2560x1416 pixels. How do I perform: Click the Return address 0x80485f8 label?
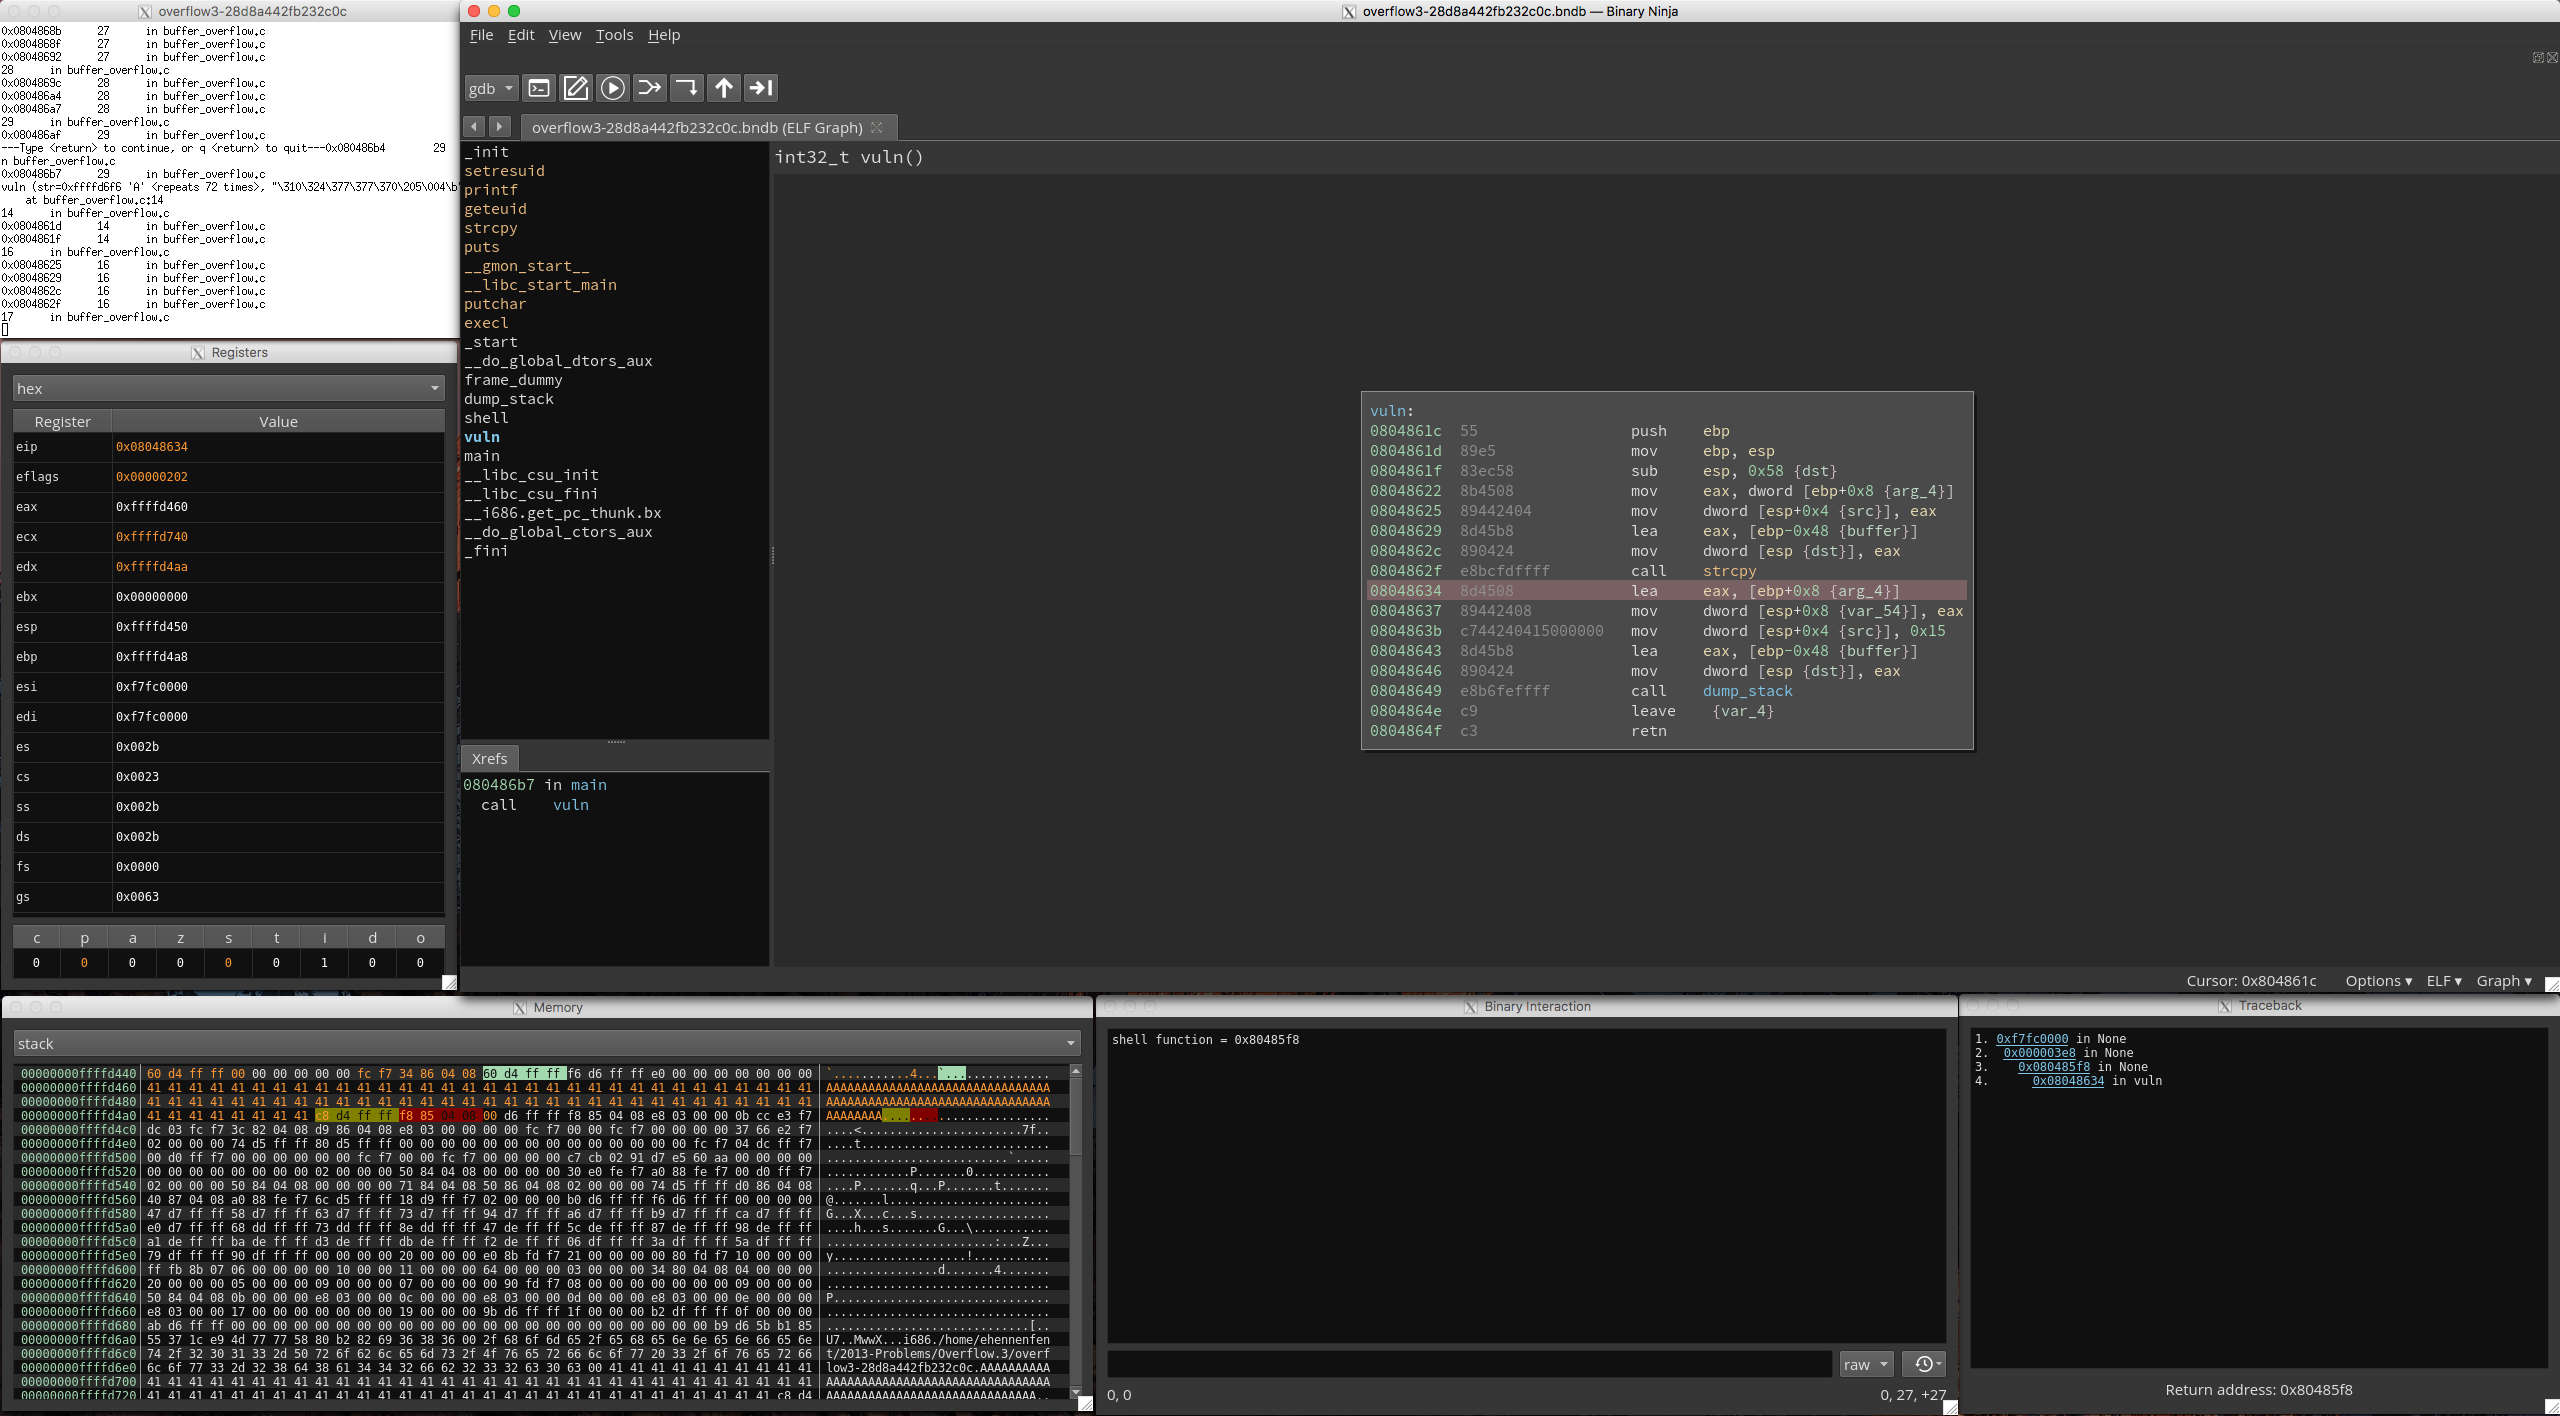click(x=2258, y=1390)
